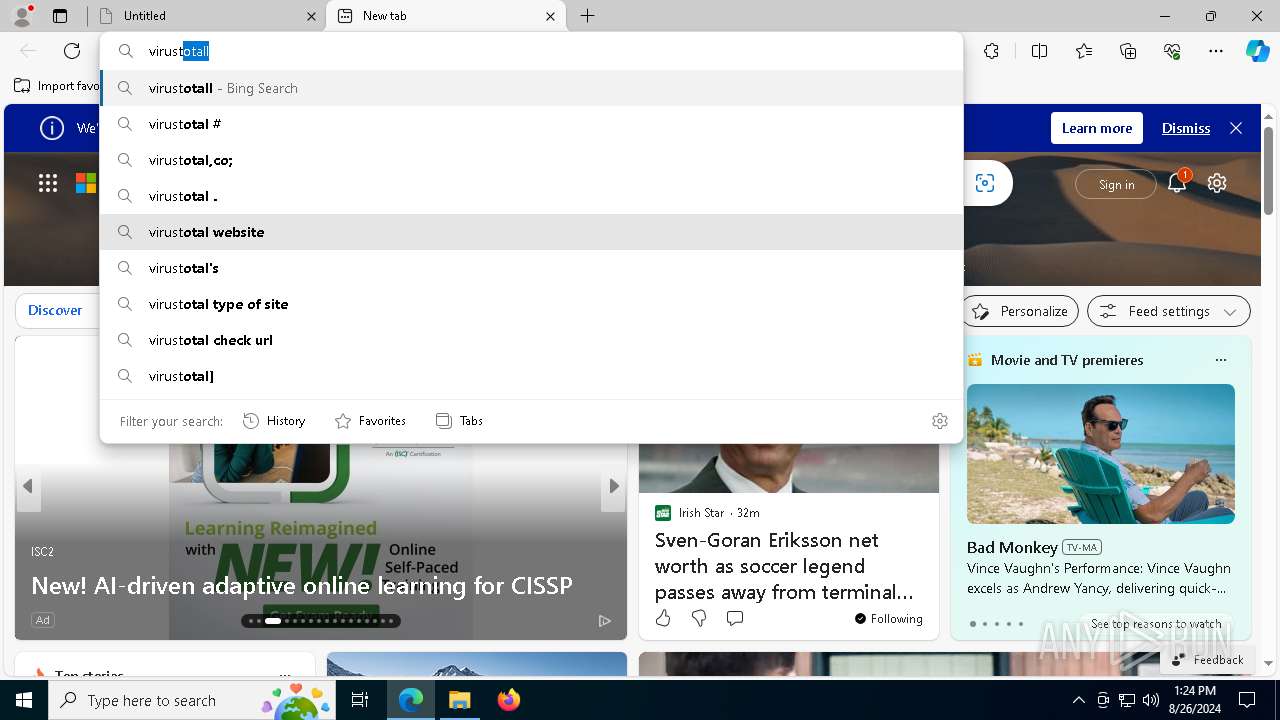Screen dimensions: 1280x720
Task: Click the Windows taskbar search box
Action: tap(192, 700)
